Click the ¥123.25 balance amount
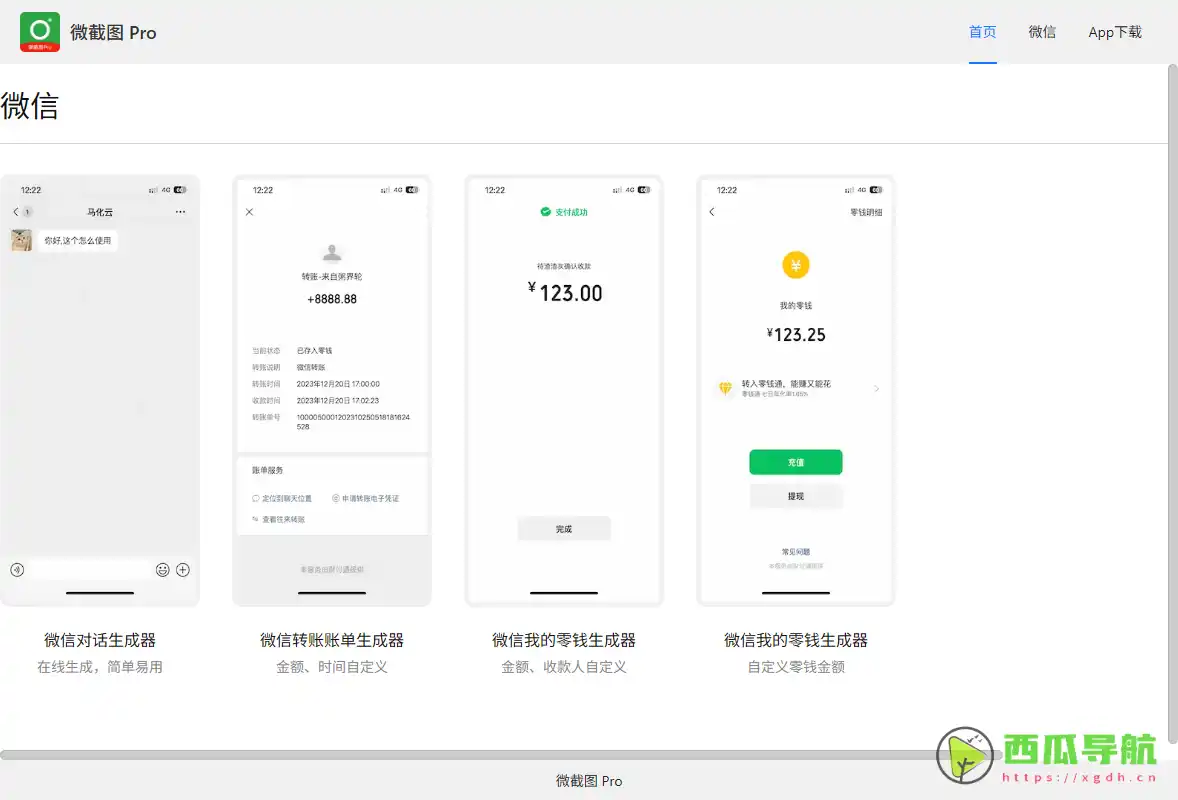The width and height of the screenshot is (1178, 800). [x=796, y=334]
